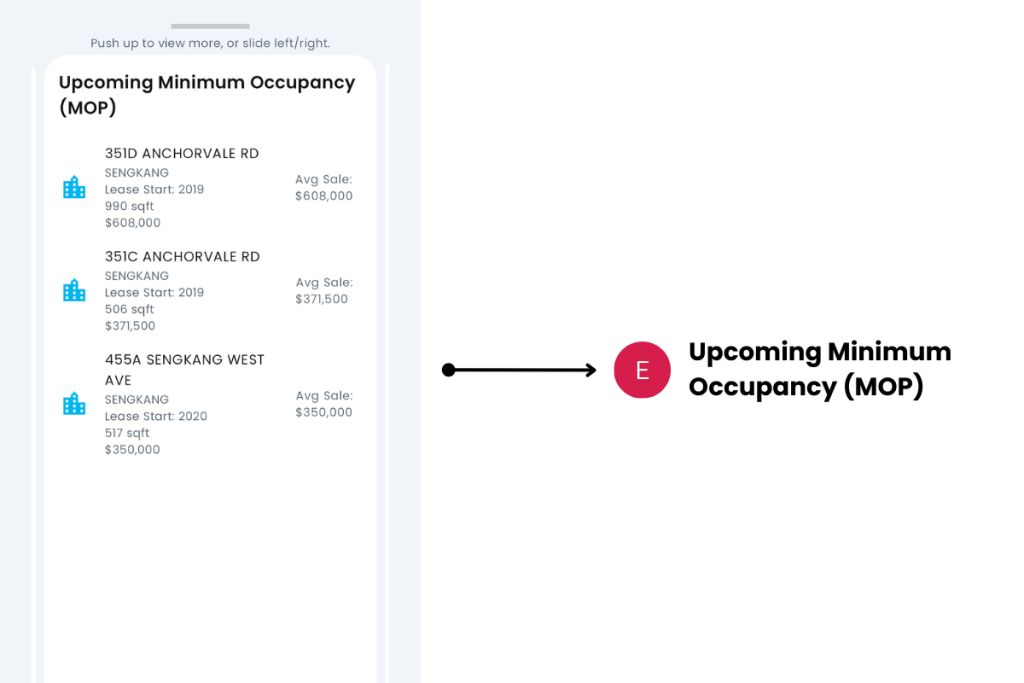The height and width of the screenshot is (683, 1024).
Task: Click the Upcoming Minimum Occupancy card heading
Action: pyautogui.click(x=207, y=95)
